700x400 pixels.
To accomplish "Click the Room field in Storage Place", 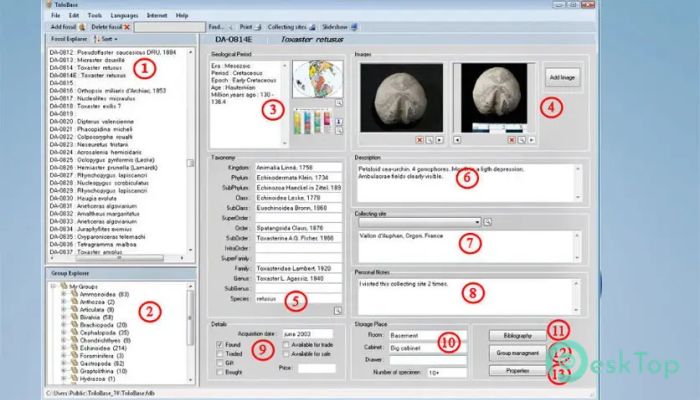I will 427,335.
